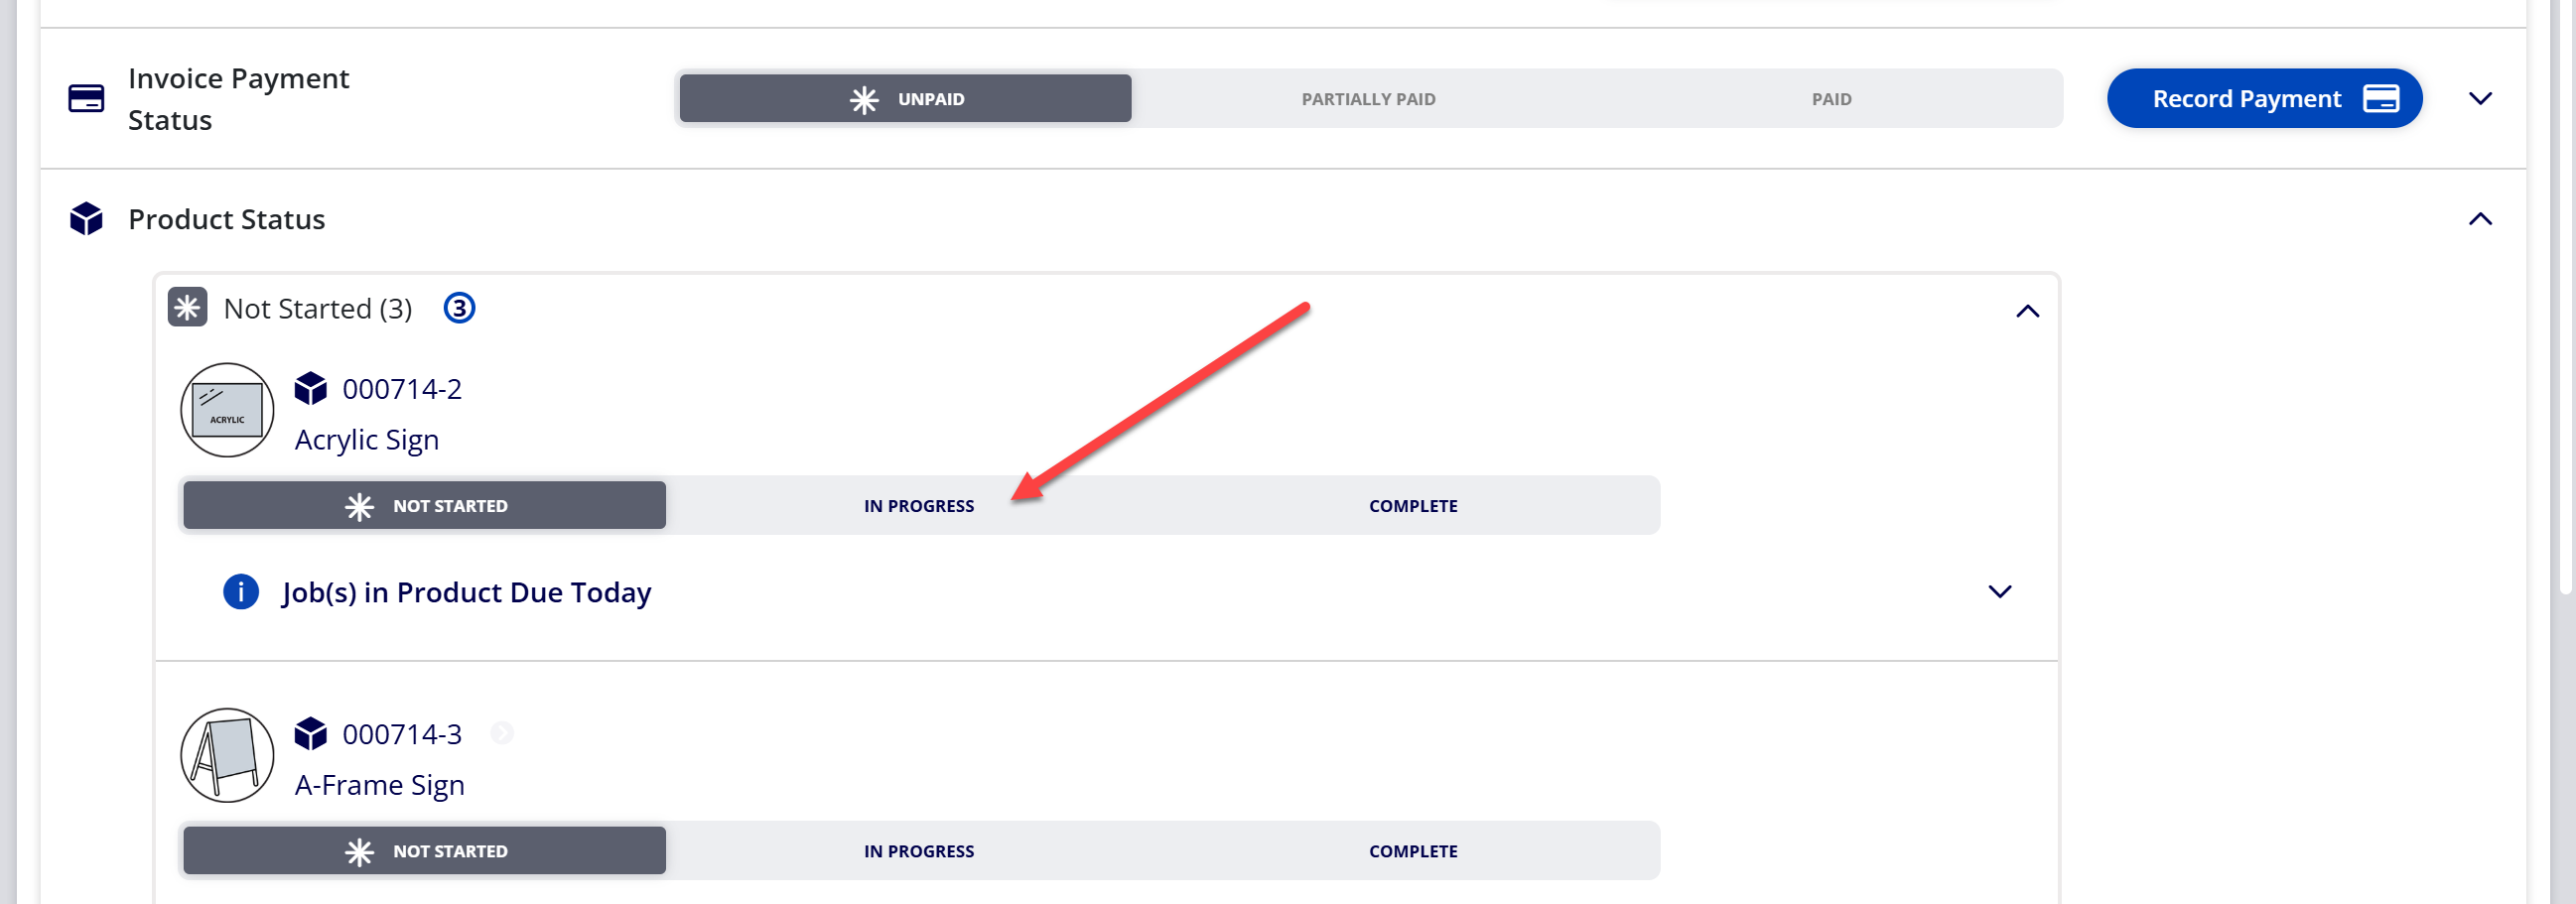Select the Partially Paid status segment
This screenshot has height=904, width=2576.
tap(1368, 98)
